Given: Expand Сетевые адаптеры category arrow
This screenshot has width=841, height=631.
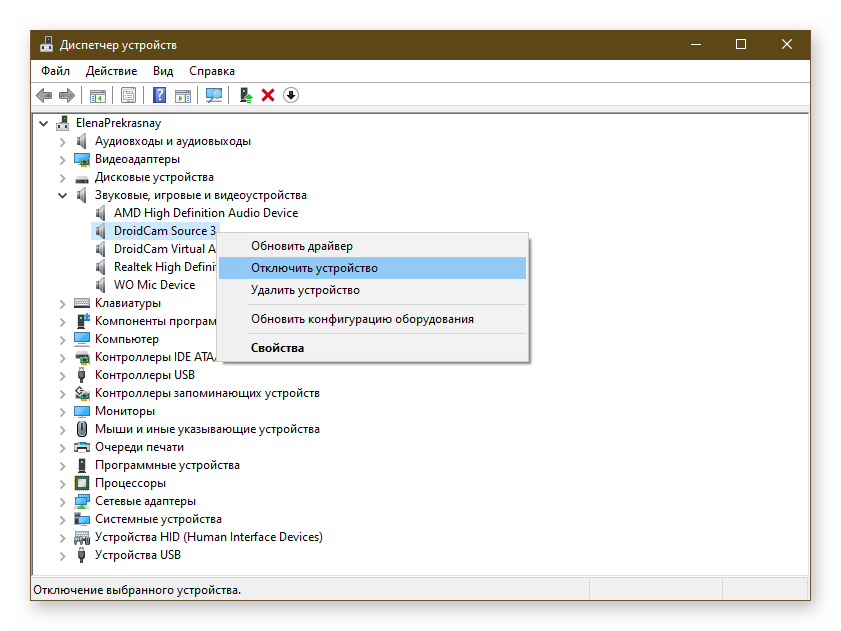Looking at the screenshot, I should (x=62, y=502).
